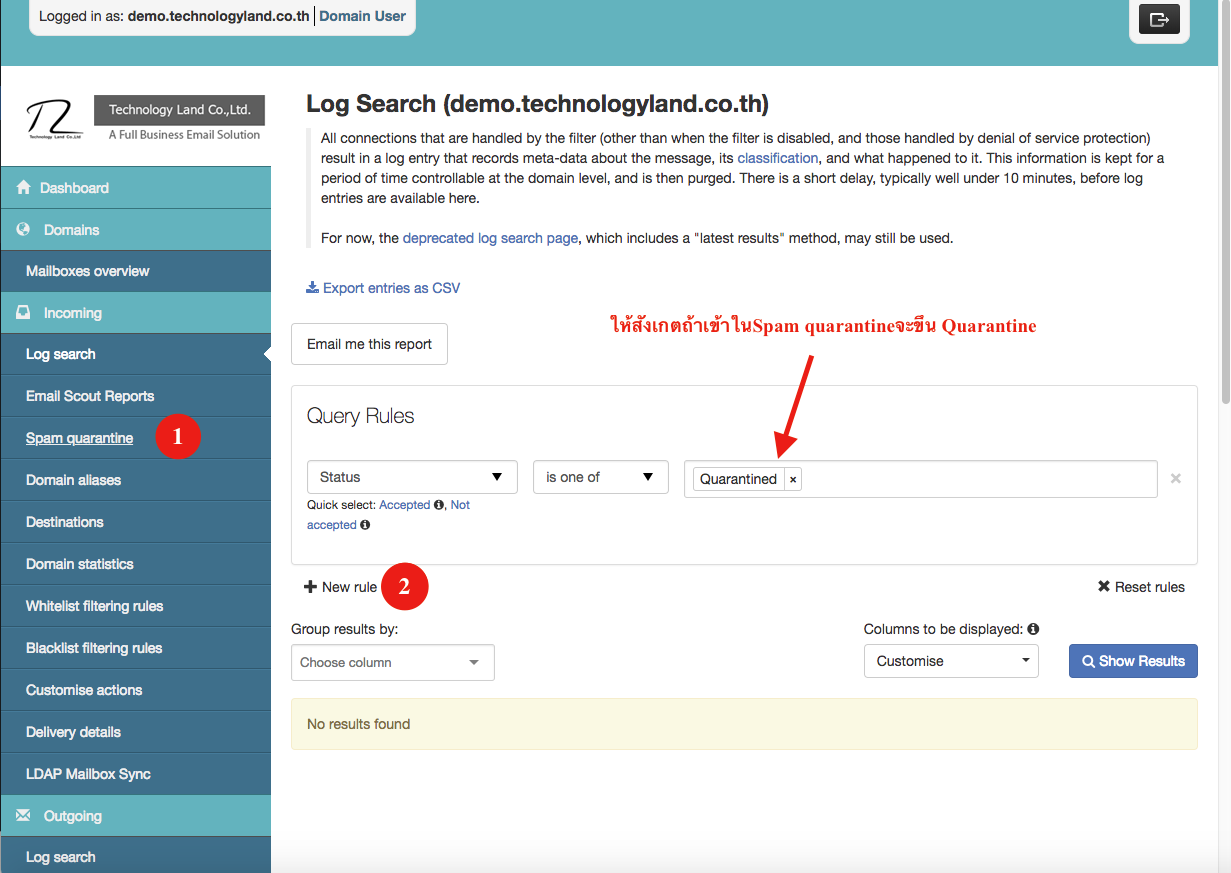Open the Status field dropdown
The width and height of the screenshot is (1231, 873).
(x=411, y=477)
